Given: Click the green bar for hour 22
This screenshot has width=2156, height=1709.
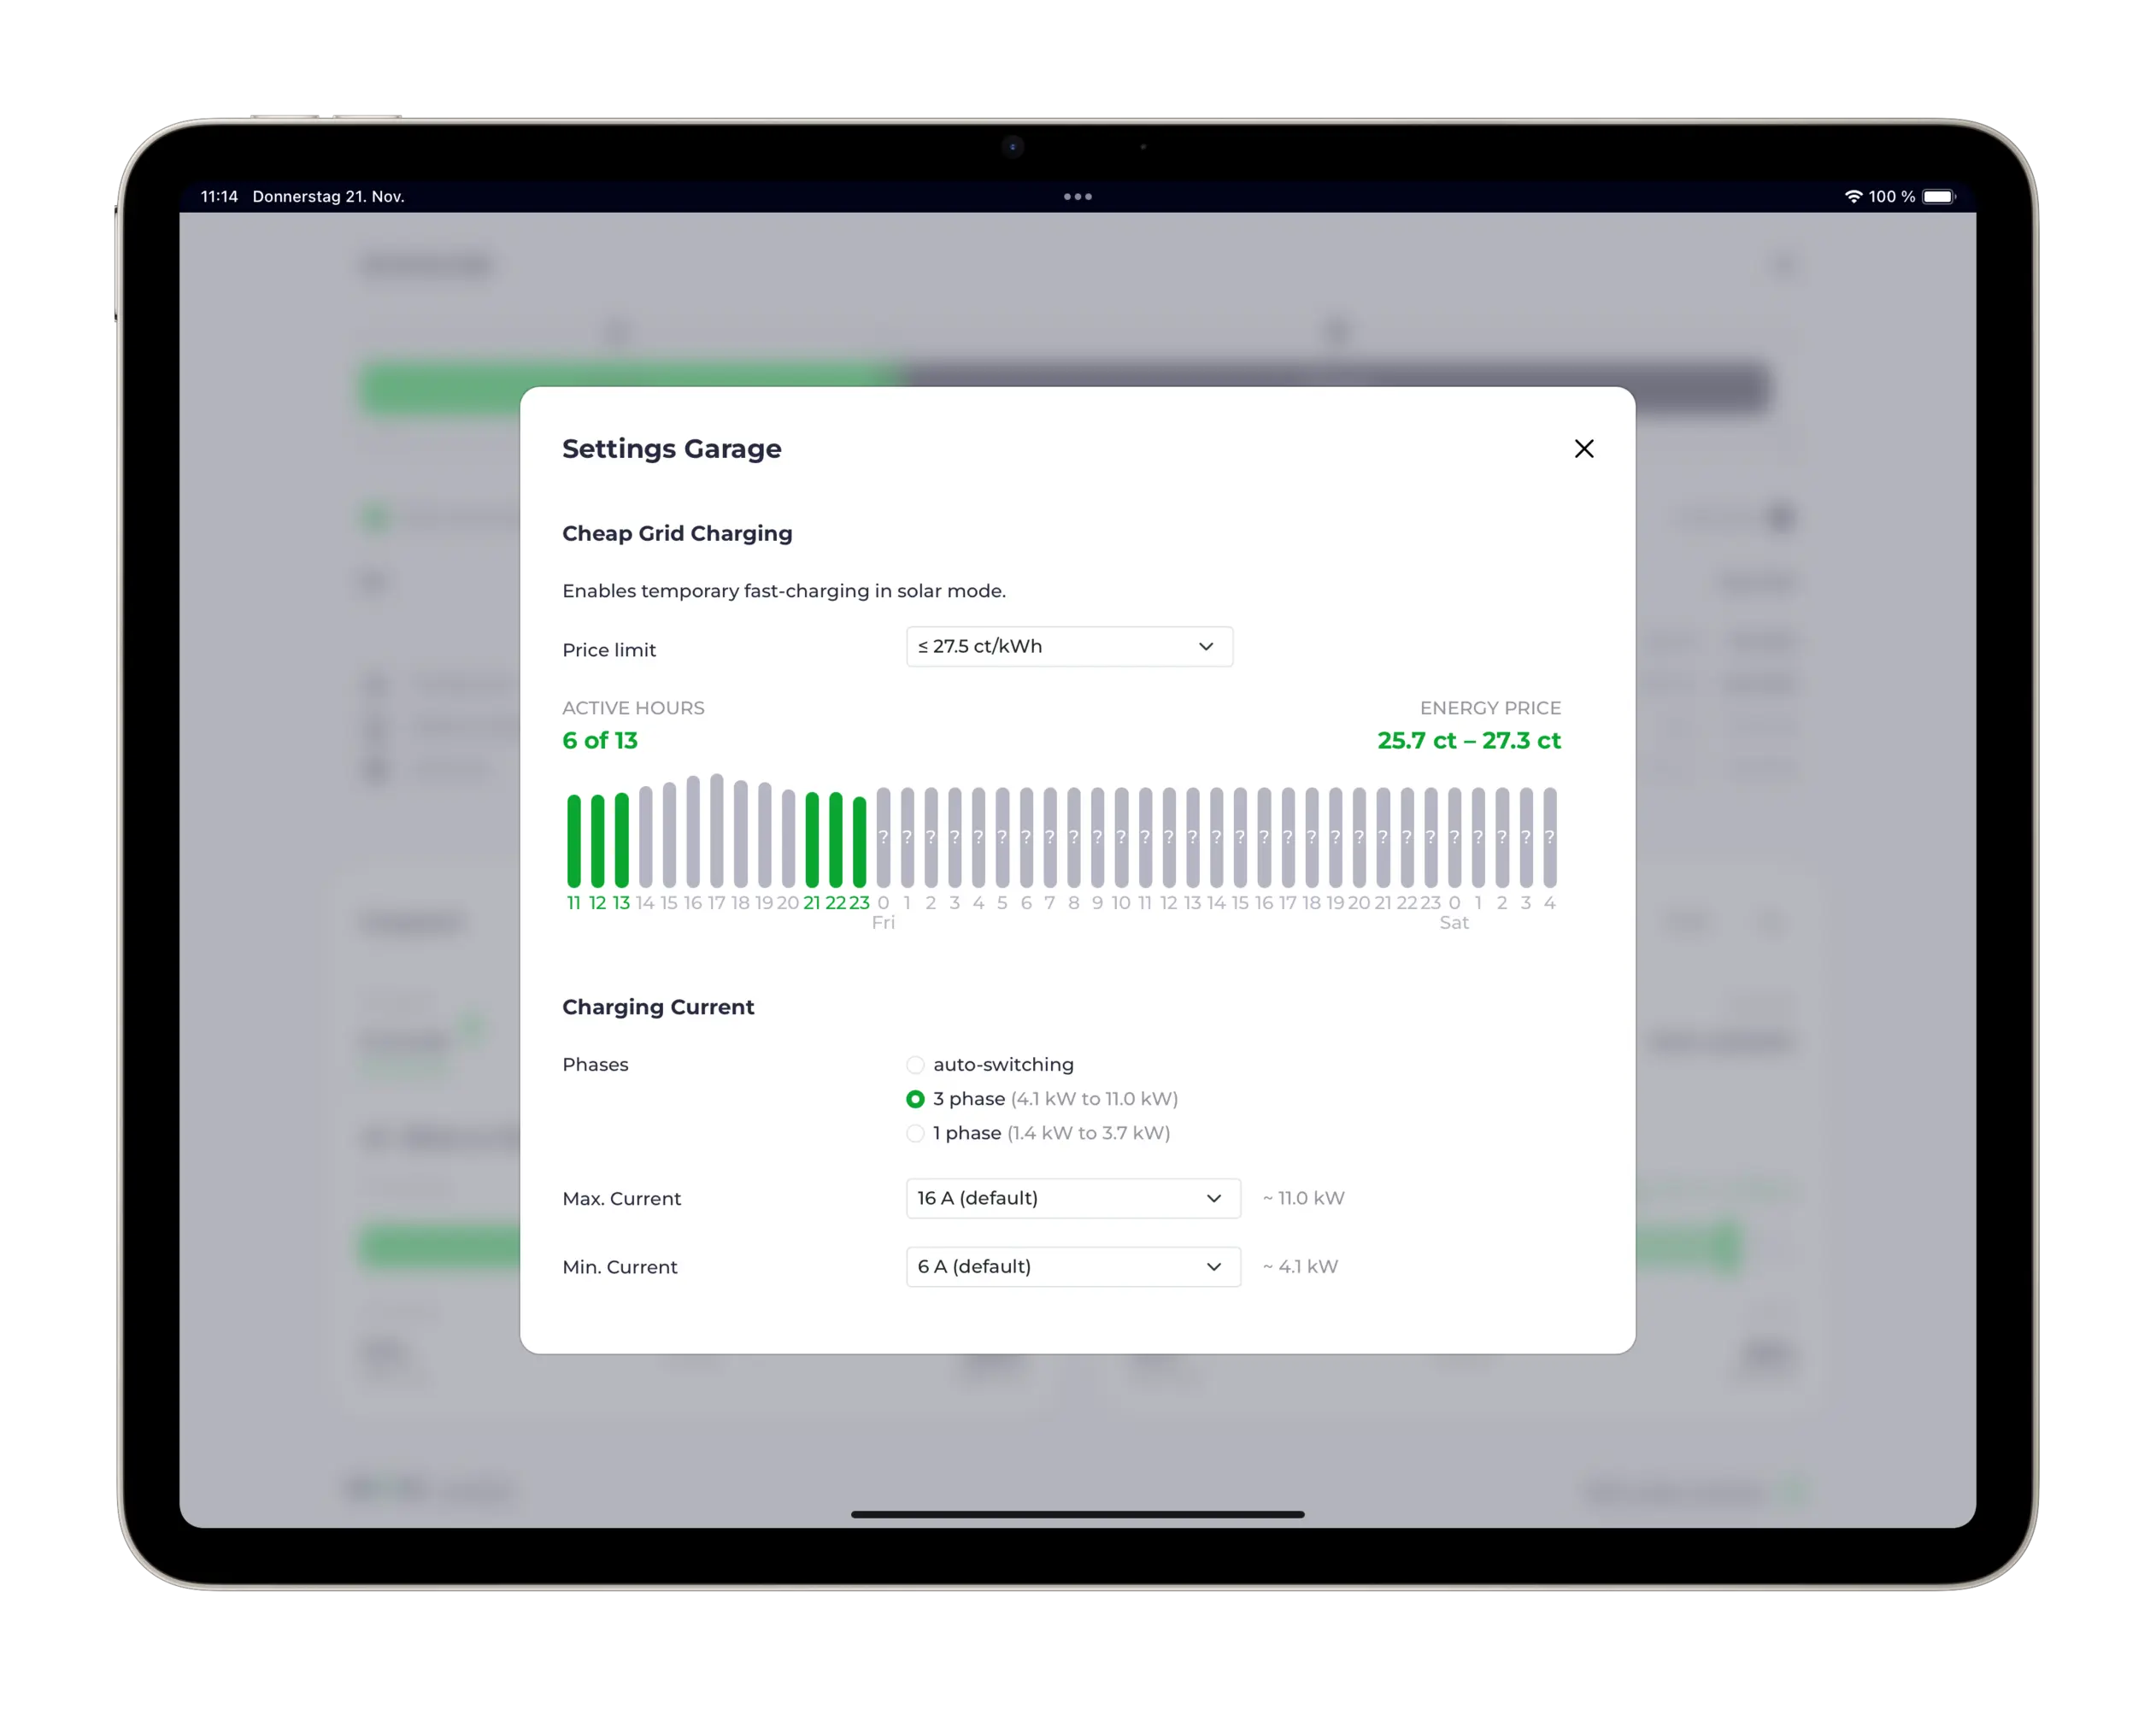Looking at the screenshot, I should pos(835,840).
